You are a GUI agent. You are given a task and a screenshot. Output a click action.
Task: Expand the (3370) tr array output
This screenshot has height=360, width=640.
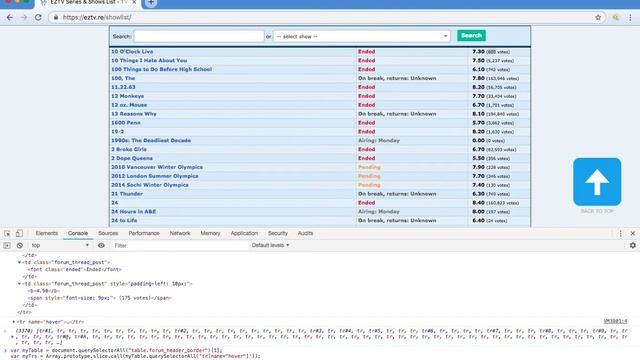tap(12, 337)
